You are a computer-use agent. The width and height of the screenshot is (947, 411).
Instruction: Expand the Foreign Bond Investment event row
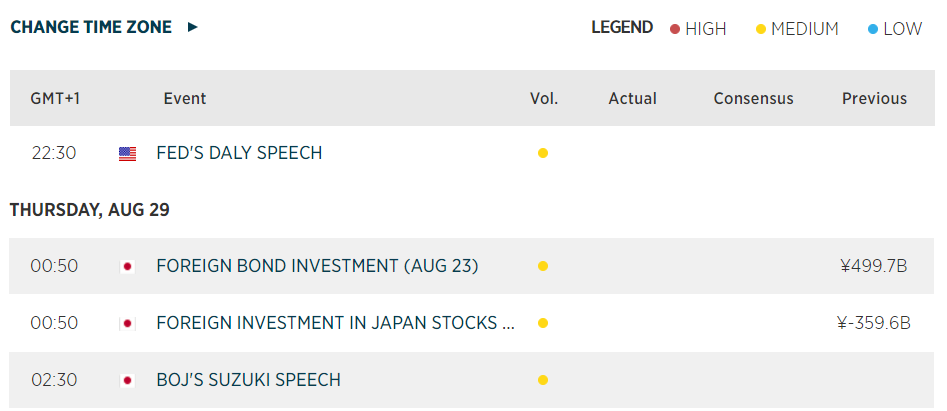[x=317, y=267]
